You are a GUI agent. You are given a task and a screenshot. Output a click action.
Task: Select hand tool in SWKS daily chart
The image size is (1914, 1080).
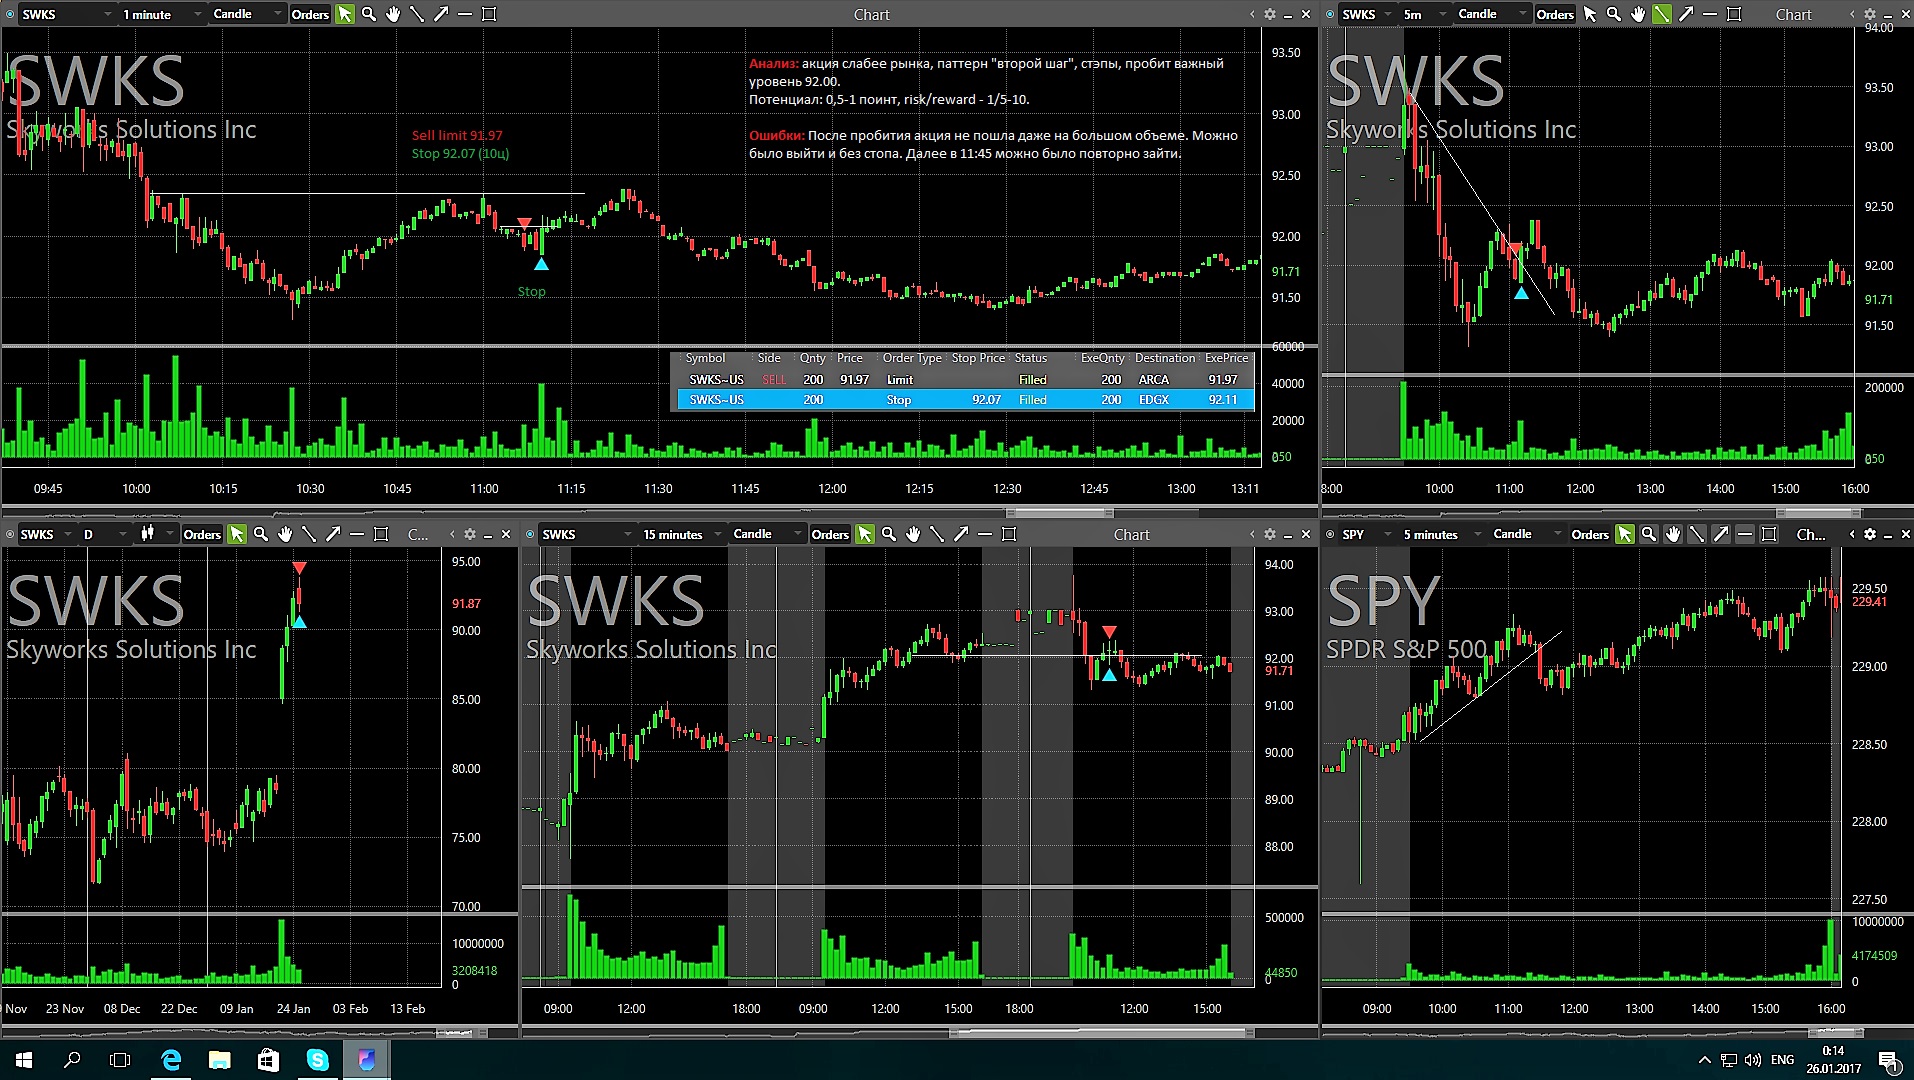pos(285,534)
